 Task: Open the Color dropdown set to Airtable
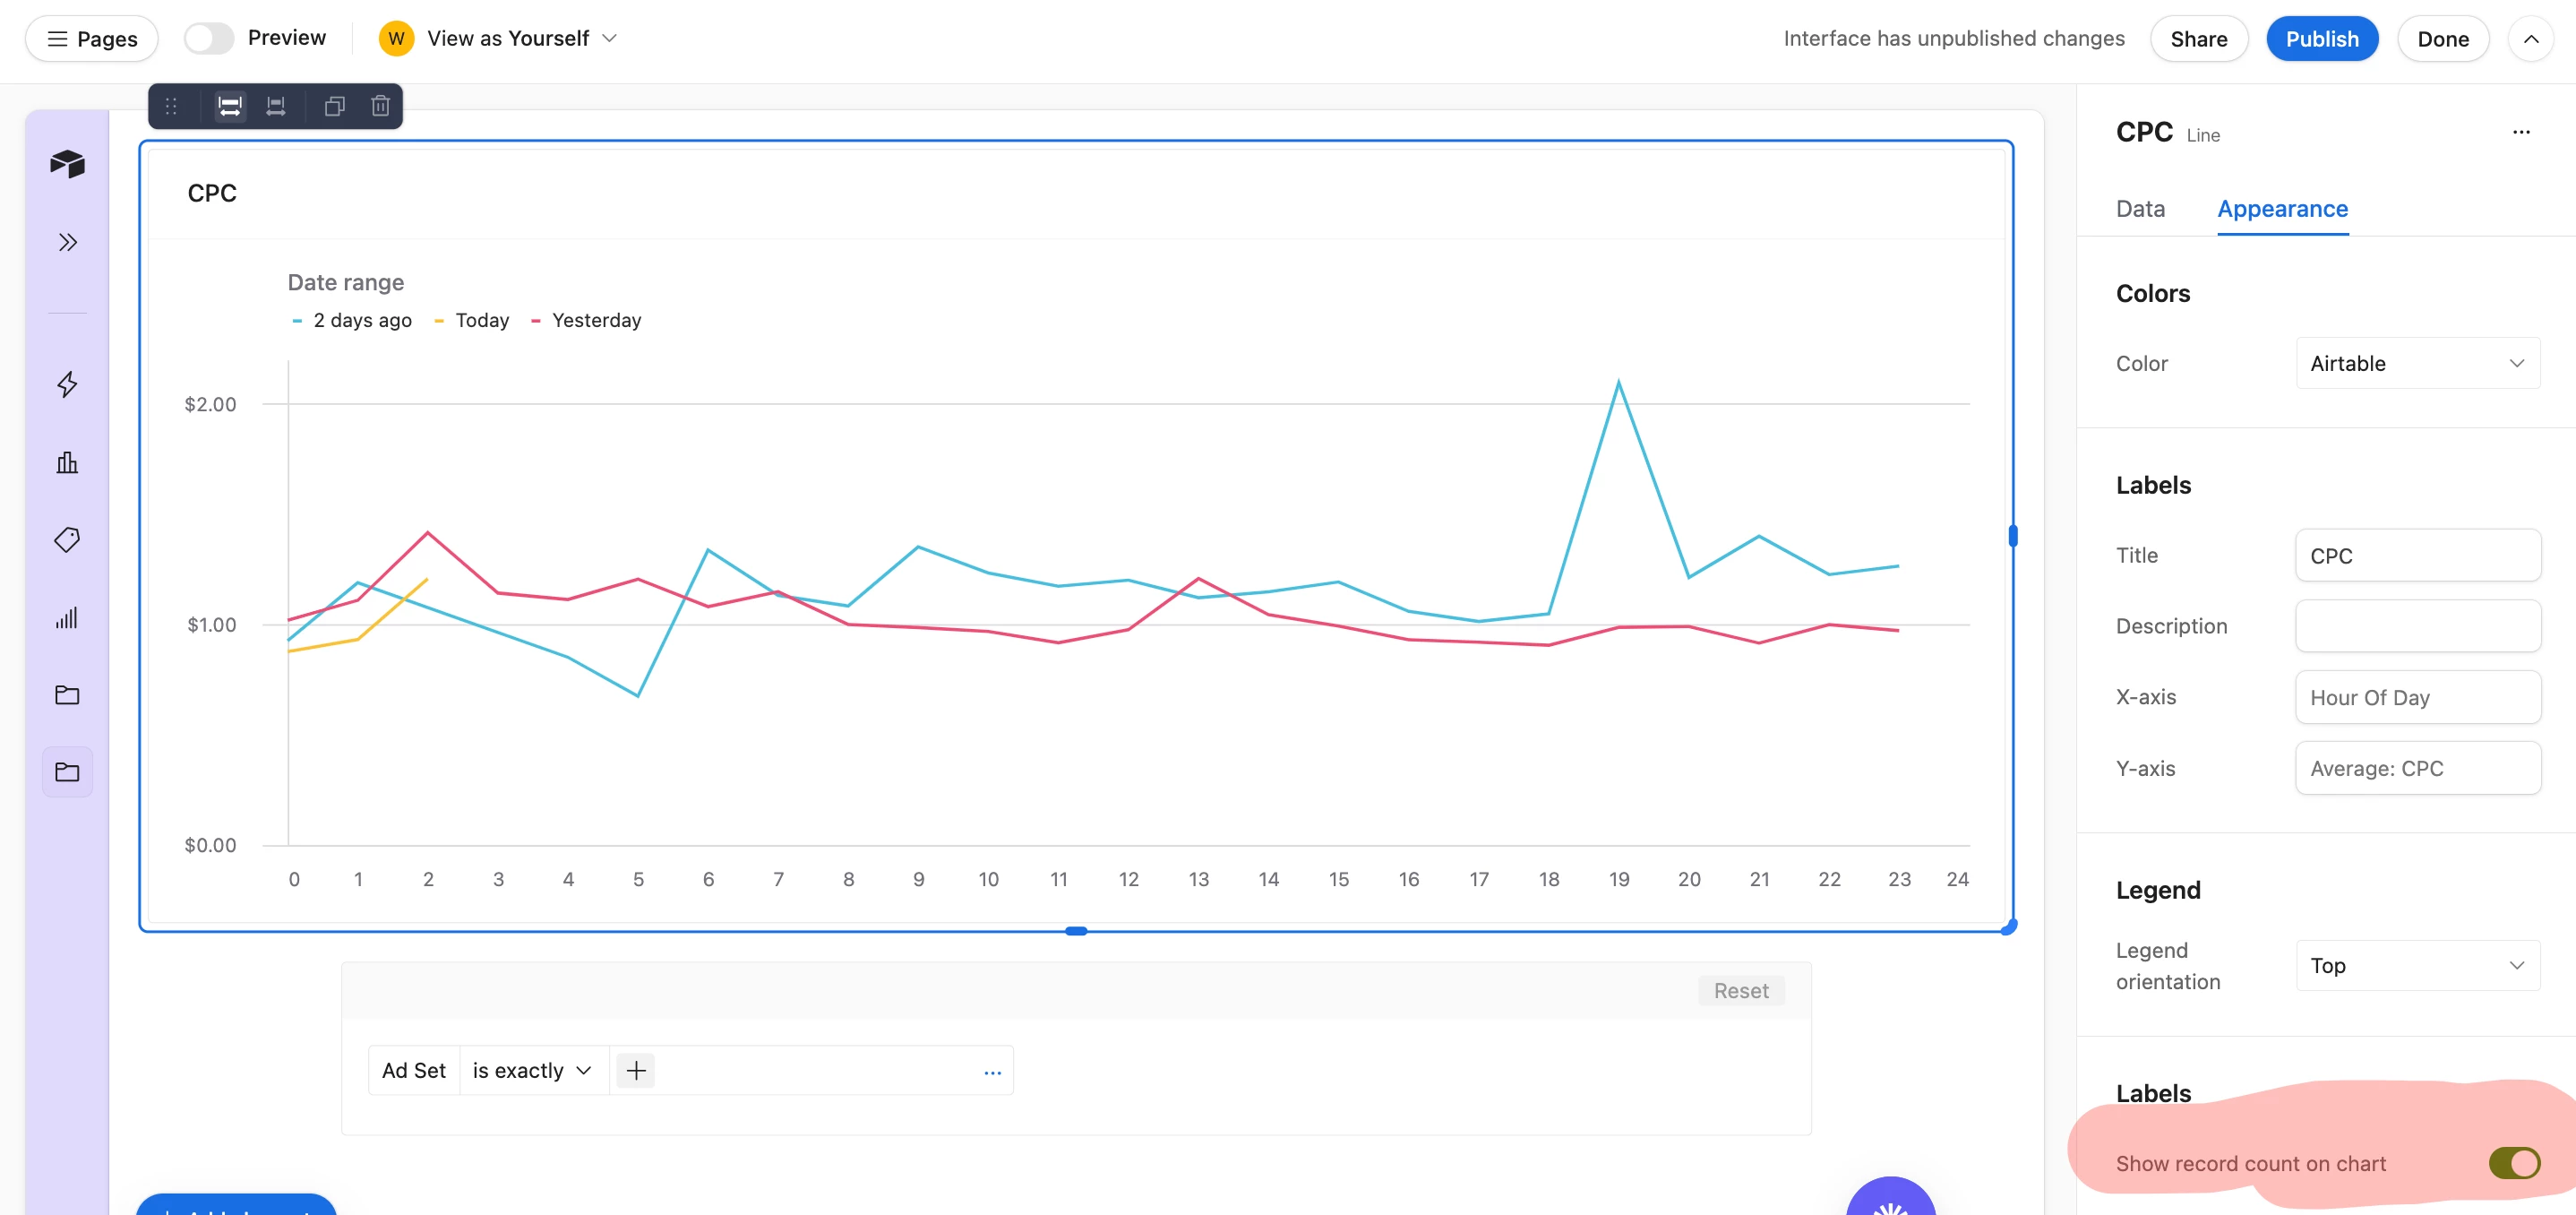[x=2417, y=363]
